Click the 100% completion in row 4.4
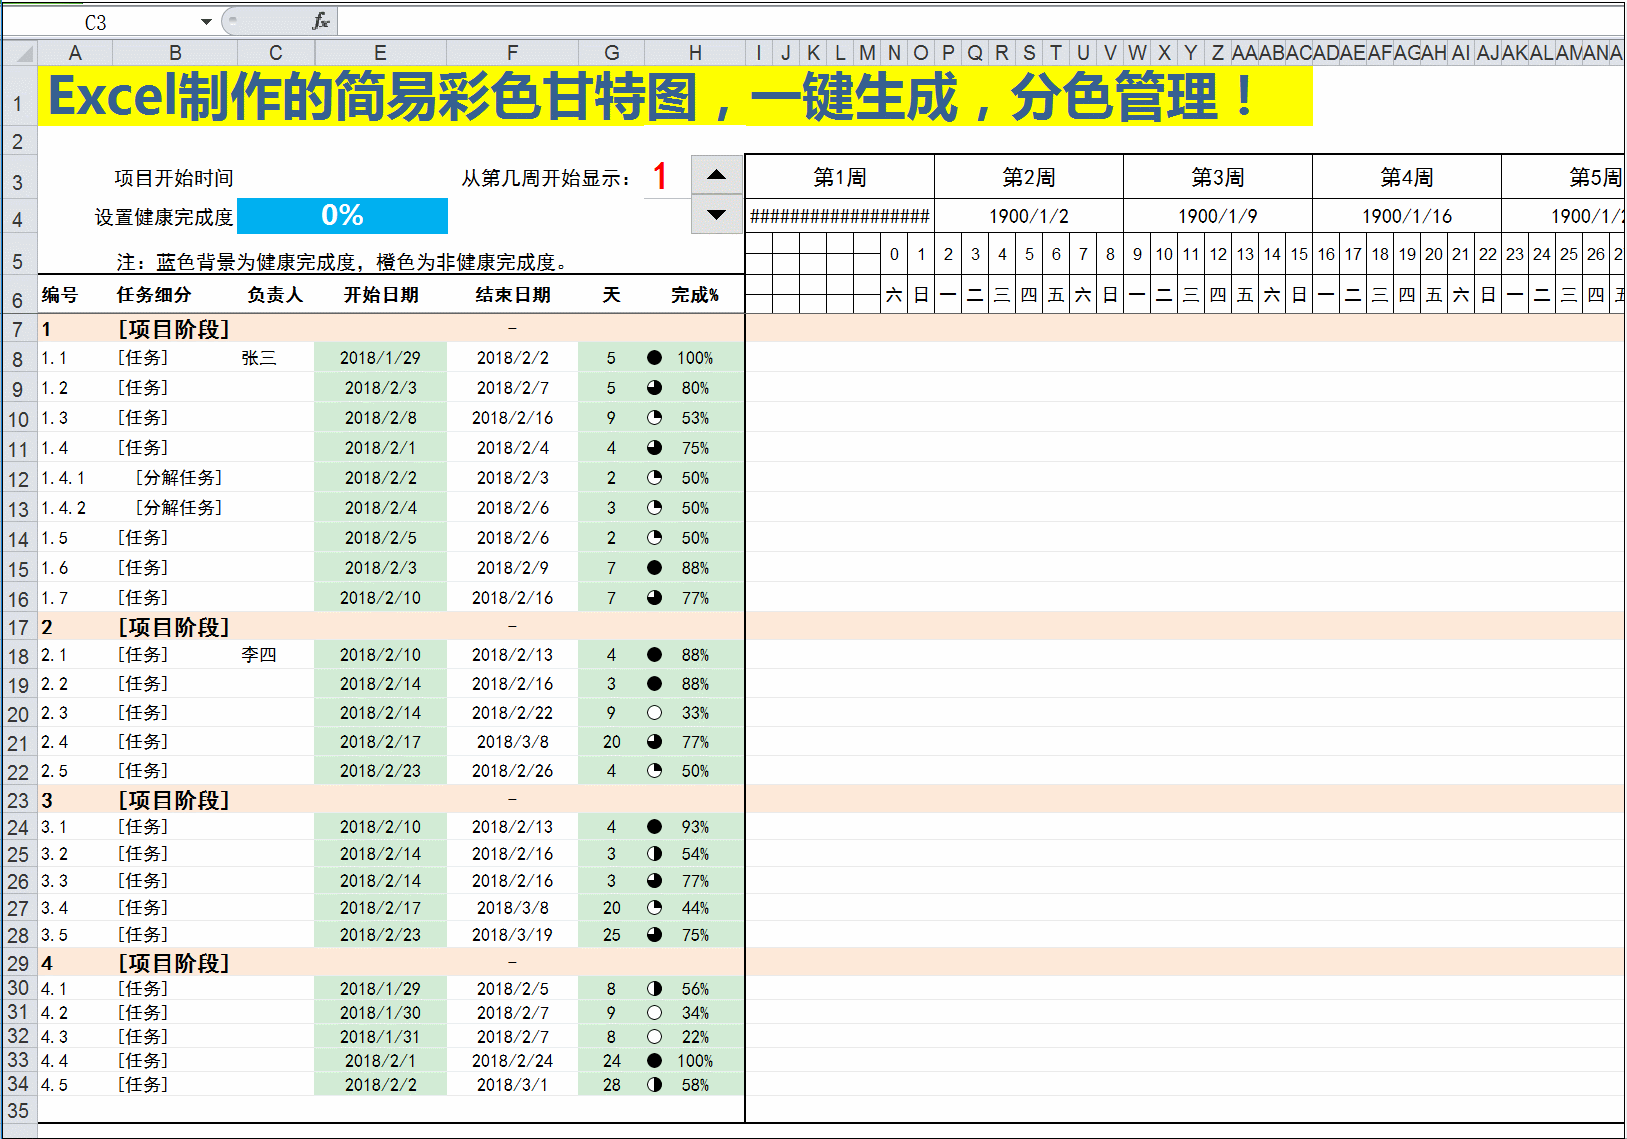This screenshot has width=1627, height=1139. [x=695, y=1061]
